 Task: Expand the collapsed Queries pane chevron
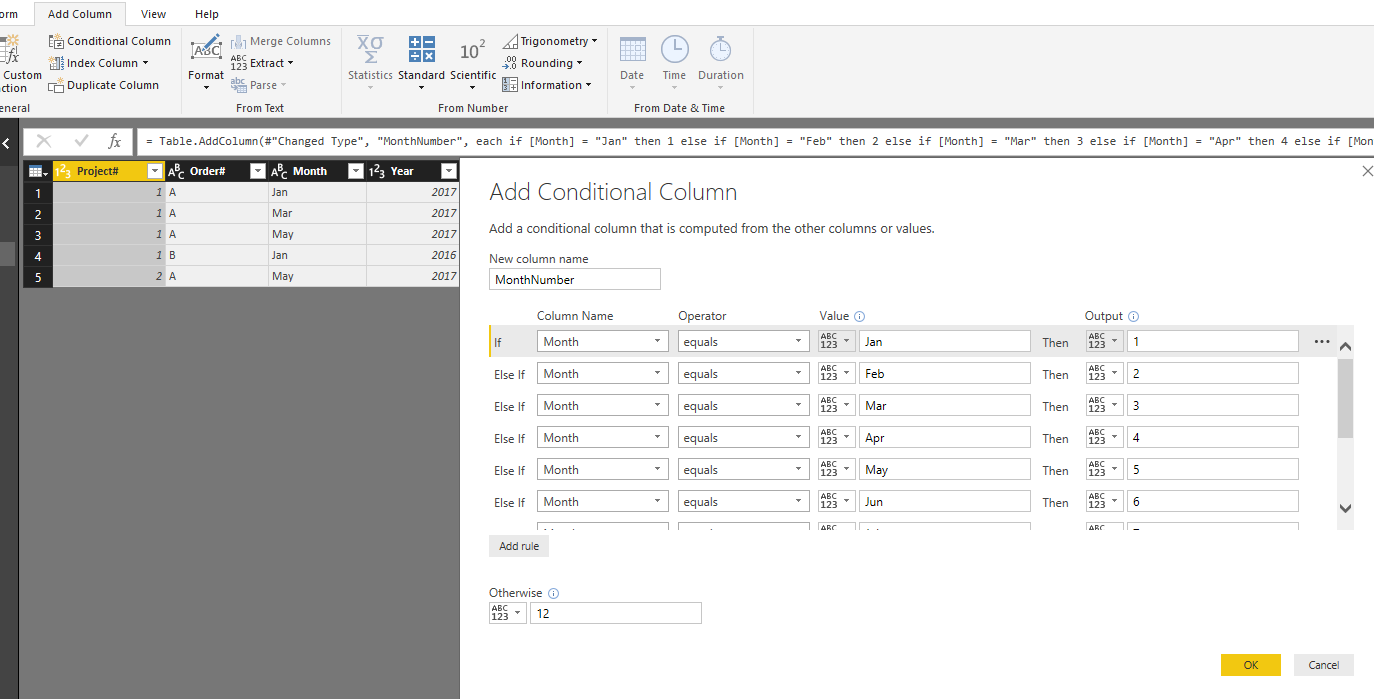[x=7, y=143]
